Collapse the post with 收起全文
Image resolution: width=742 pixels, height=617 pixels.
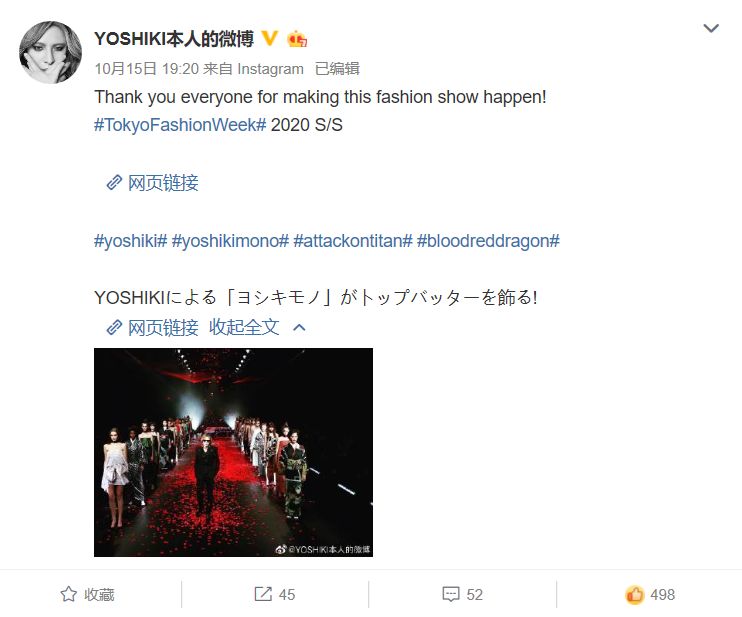point(244,327)
